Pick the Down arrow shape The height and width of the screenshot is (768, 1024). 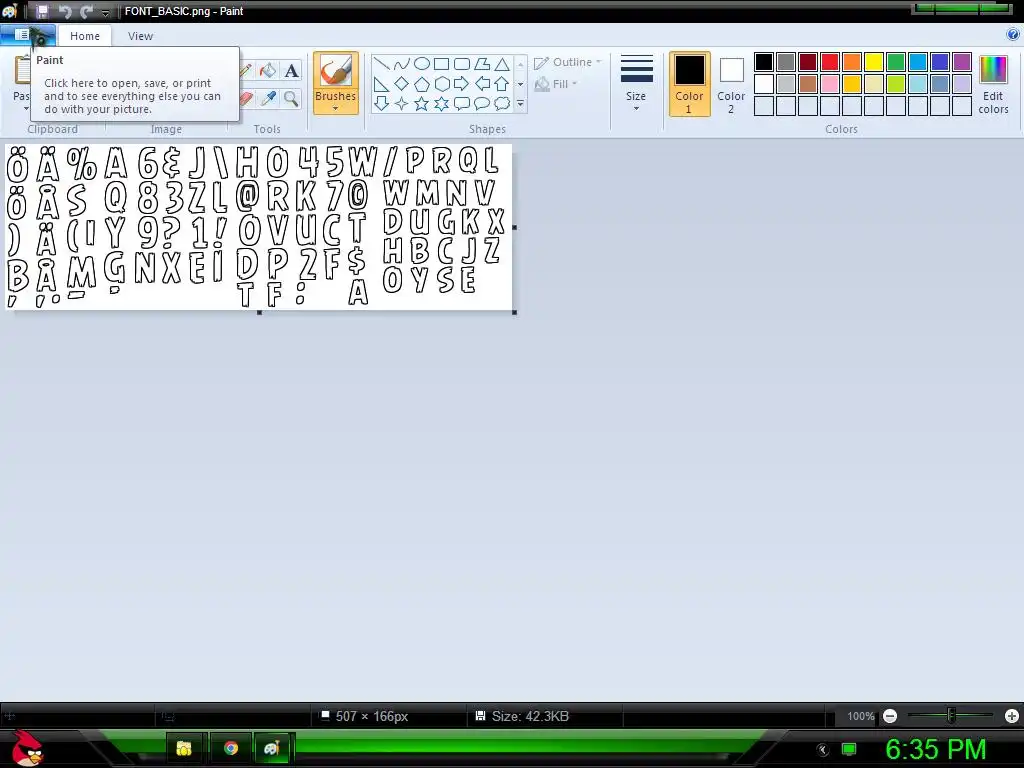(381, 103)
